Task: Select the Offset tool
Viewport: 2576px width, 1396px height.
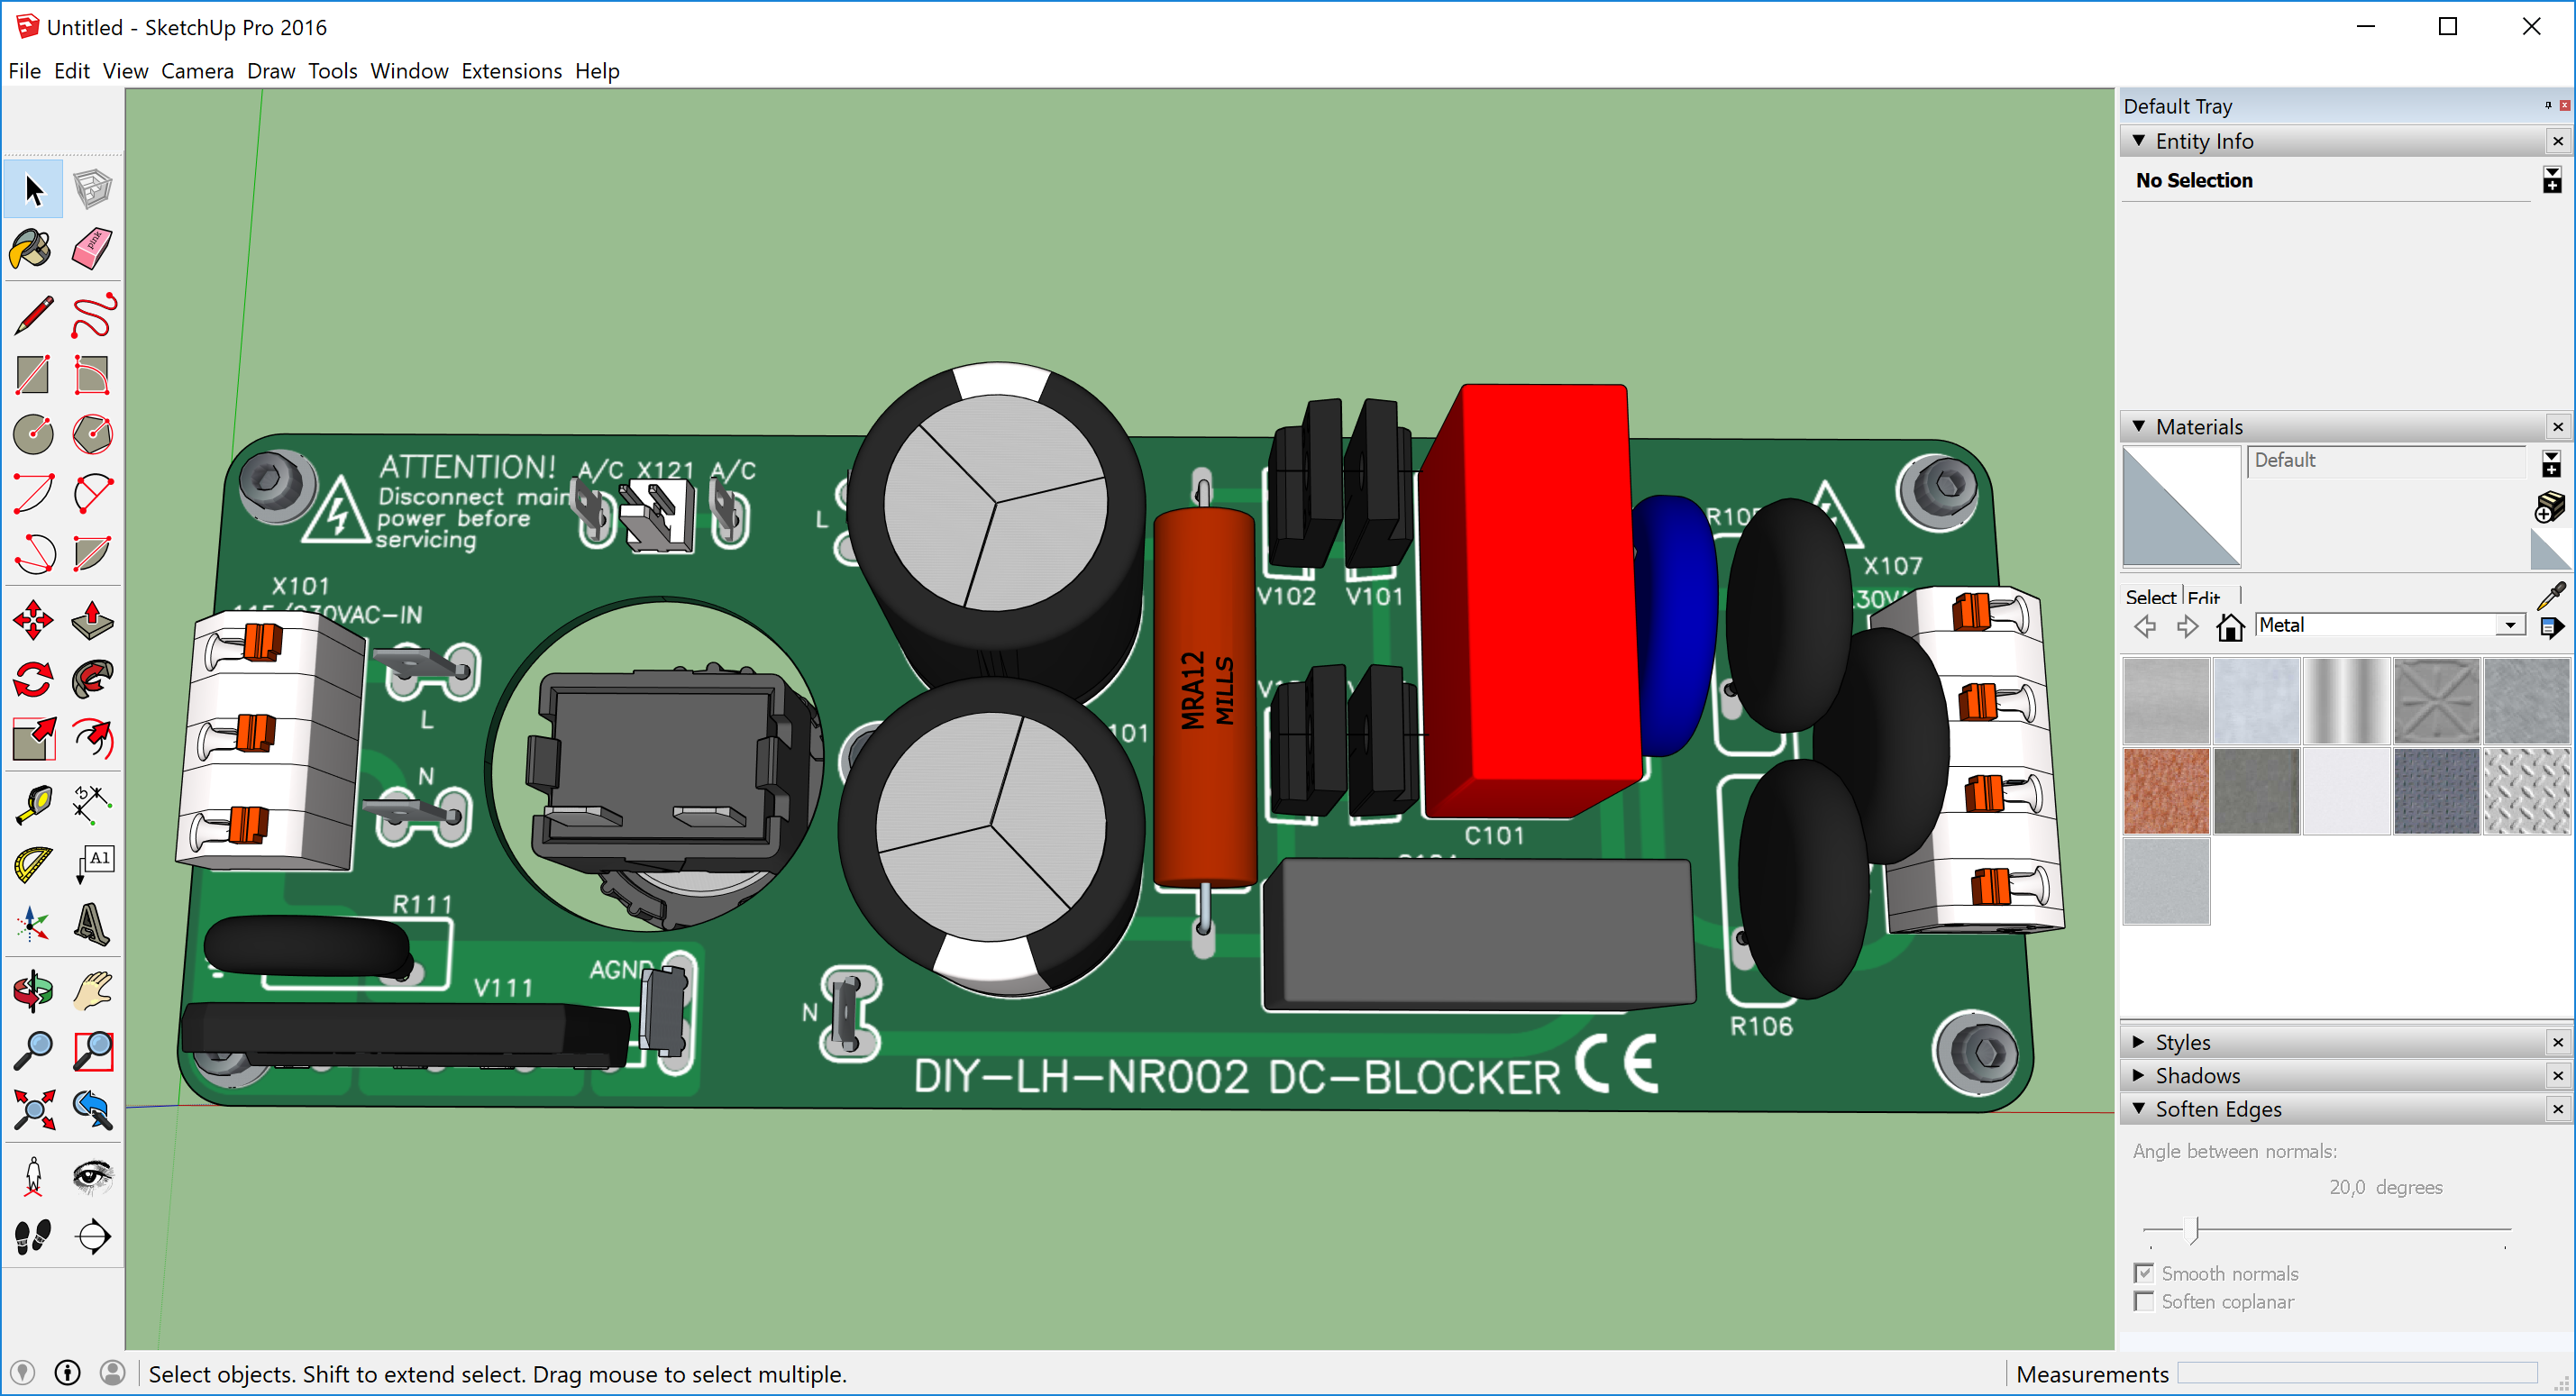Action: [x=92, y=739]
